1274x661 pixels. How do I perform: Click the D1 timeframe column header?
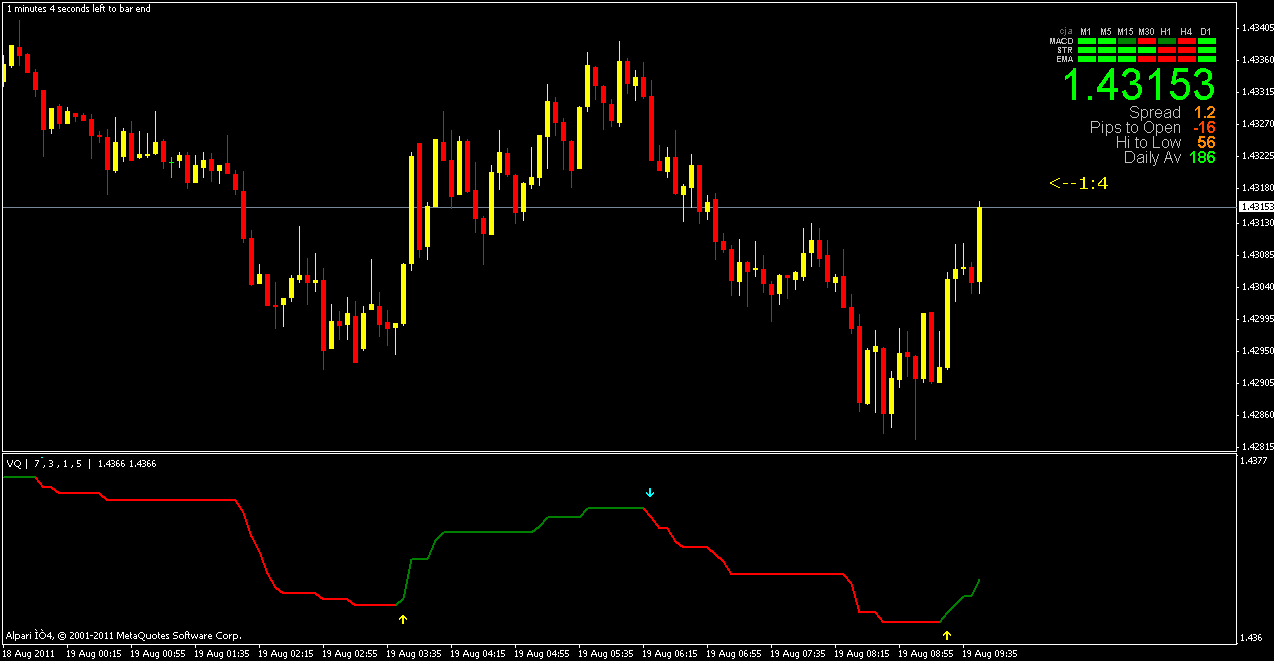(1206, 32)
